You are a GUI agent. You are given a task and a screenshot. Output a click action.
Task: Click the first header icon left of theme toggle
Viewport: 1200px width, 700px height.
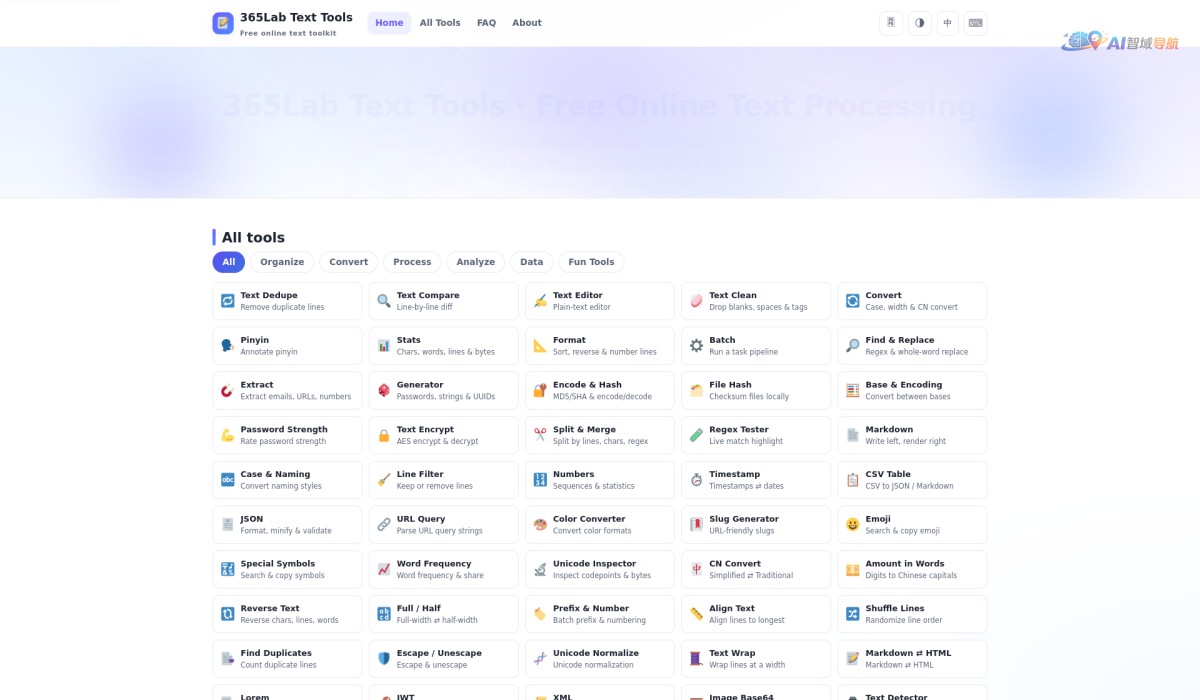point(891,23)
